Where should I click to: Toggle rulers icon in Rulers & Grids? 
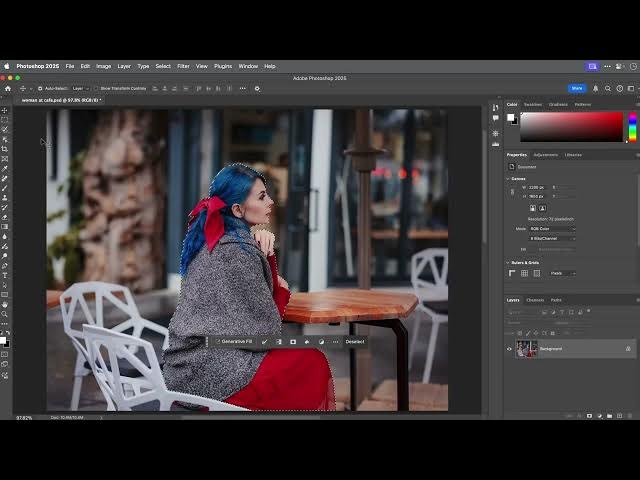[x=512, y=273]
